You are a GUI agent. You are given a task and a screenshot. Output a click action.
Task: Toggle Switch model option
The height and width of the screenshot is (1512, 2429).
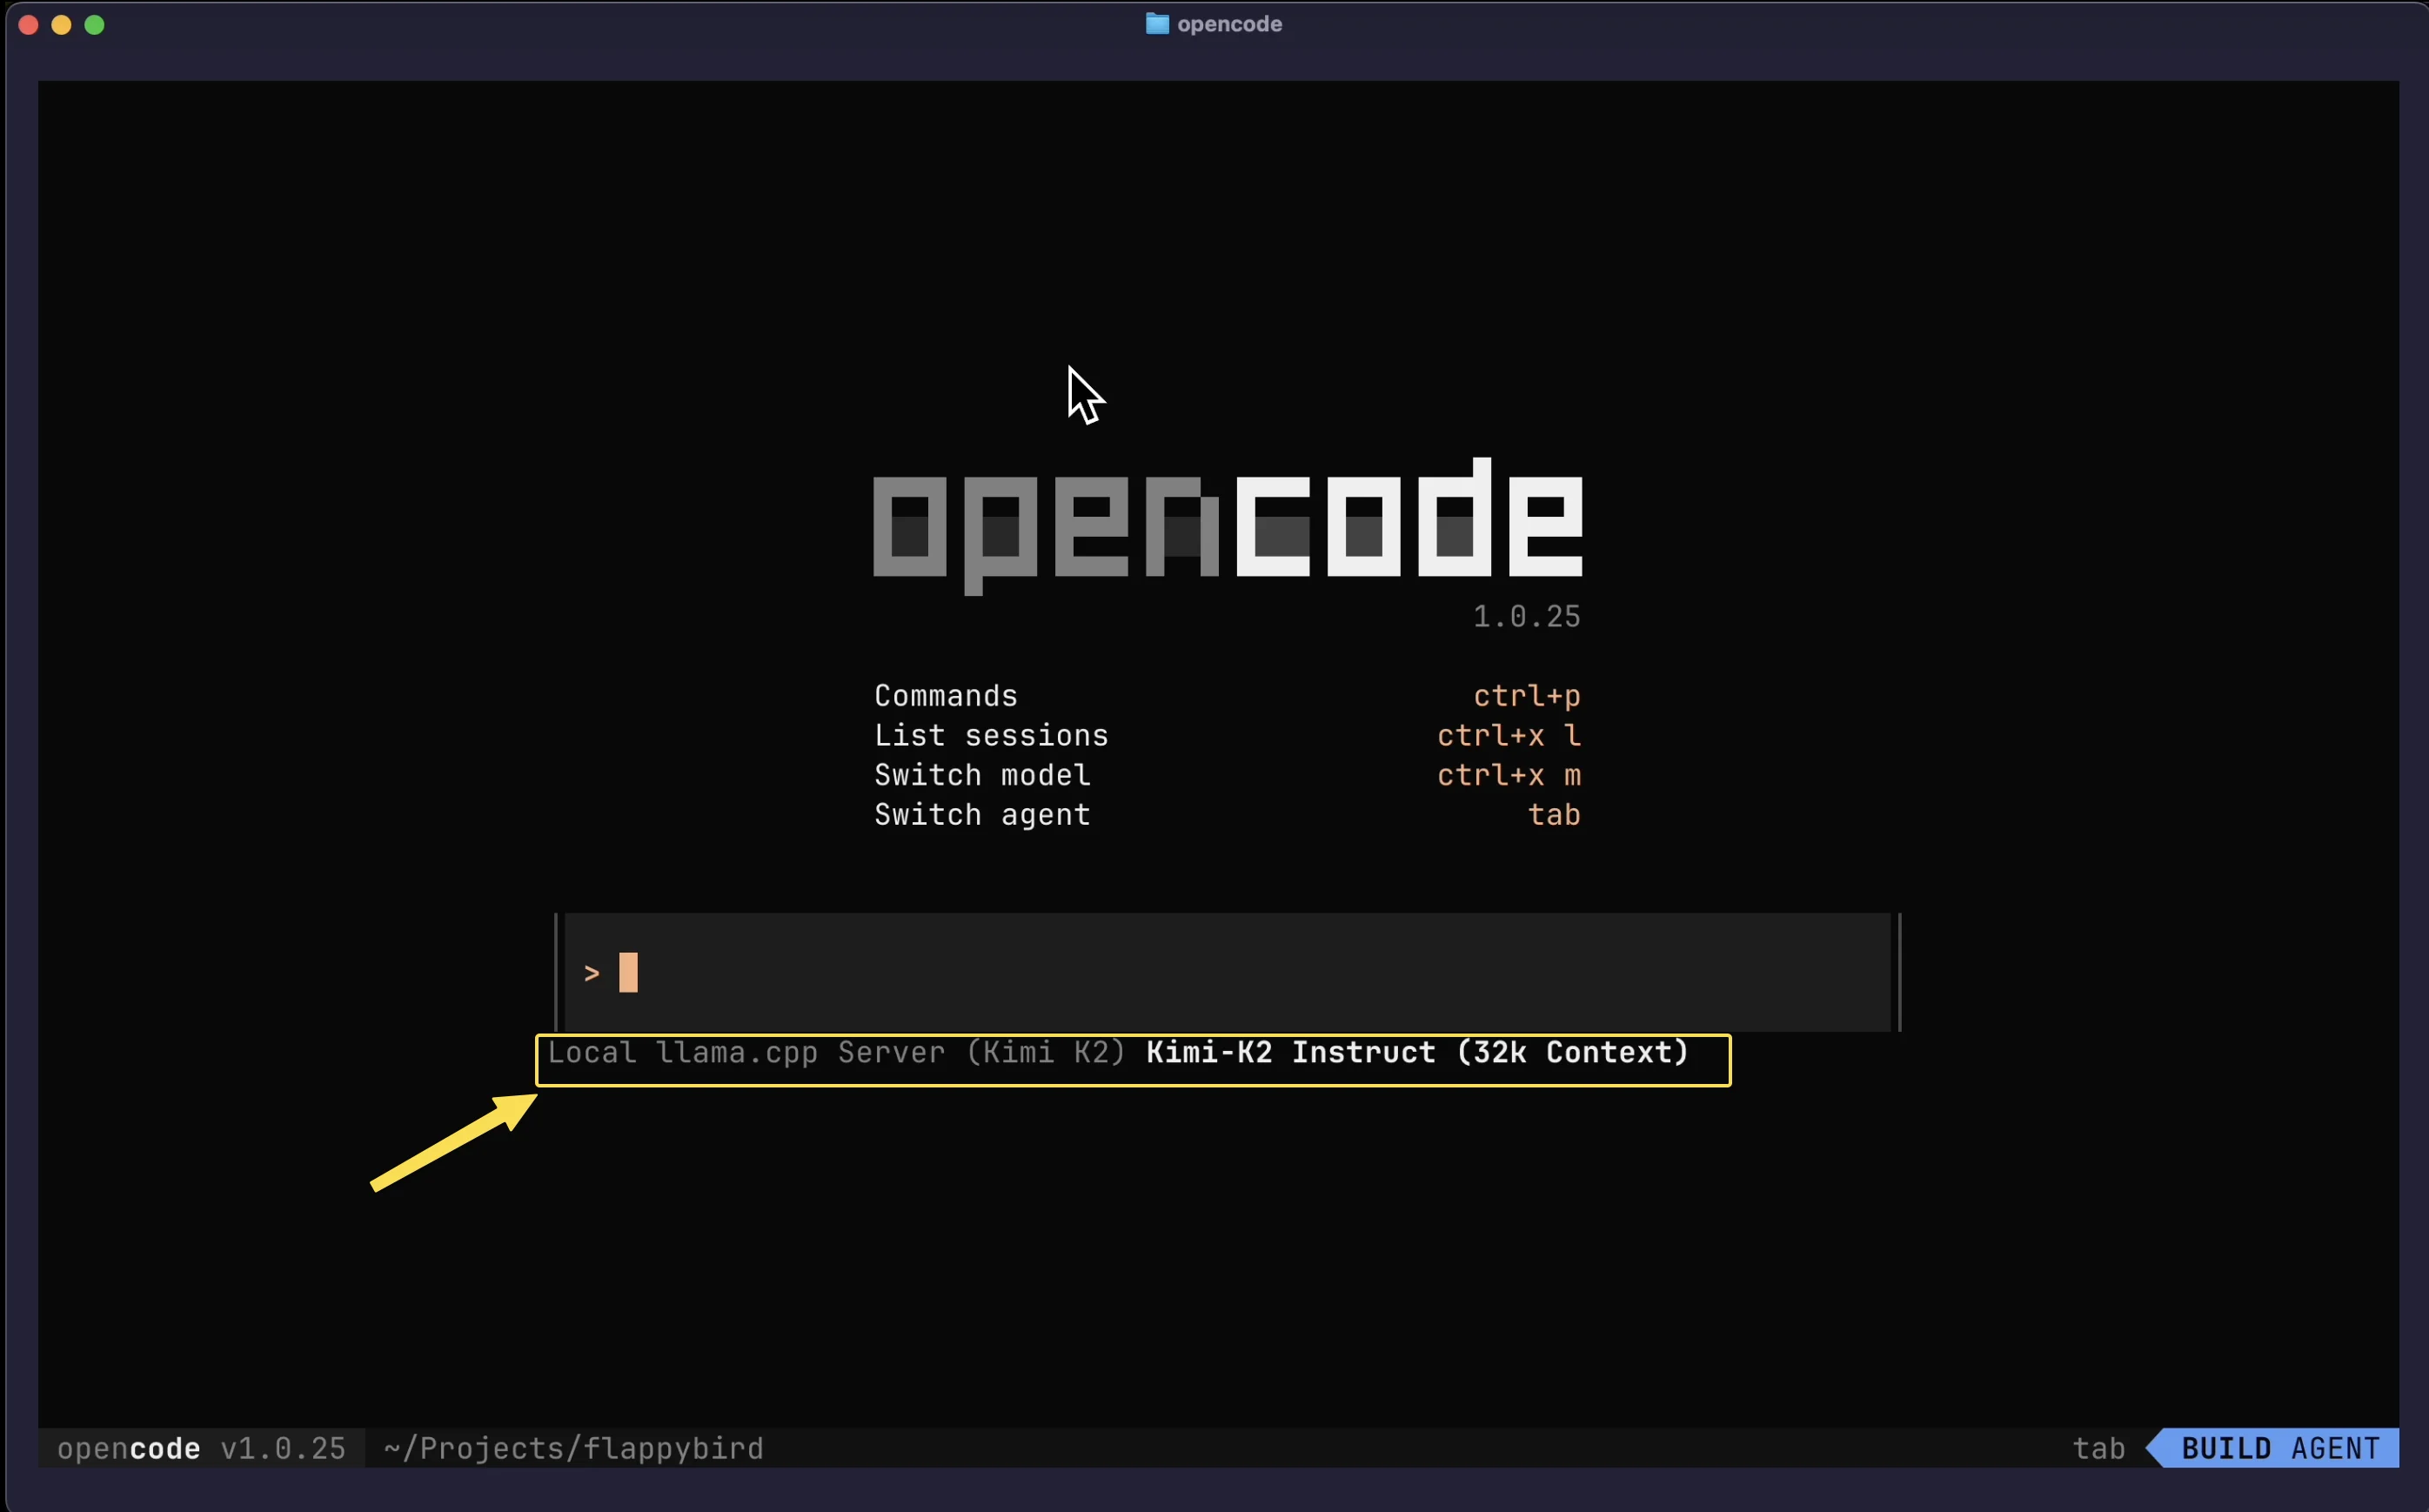click(x=982, y=775)
